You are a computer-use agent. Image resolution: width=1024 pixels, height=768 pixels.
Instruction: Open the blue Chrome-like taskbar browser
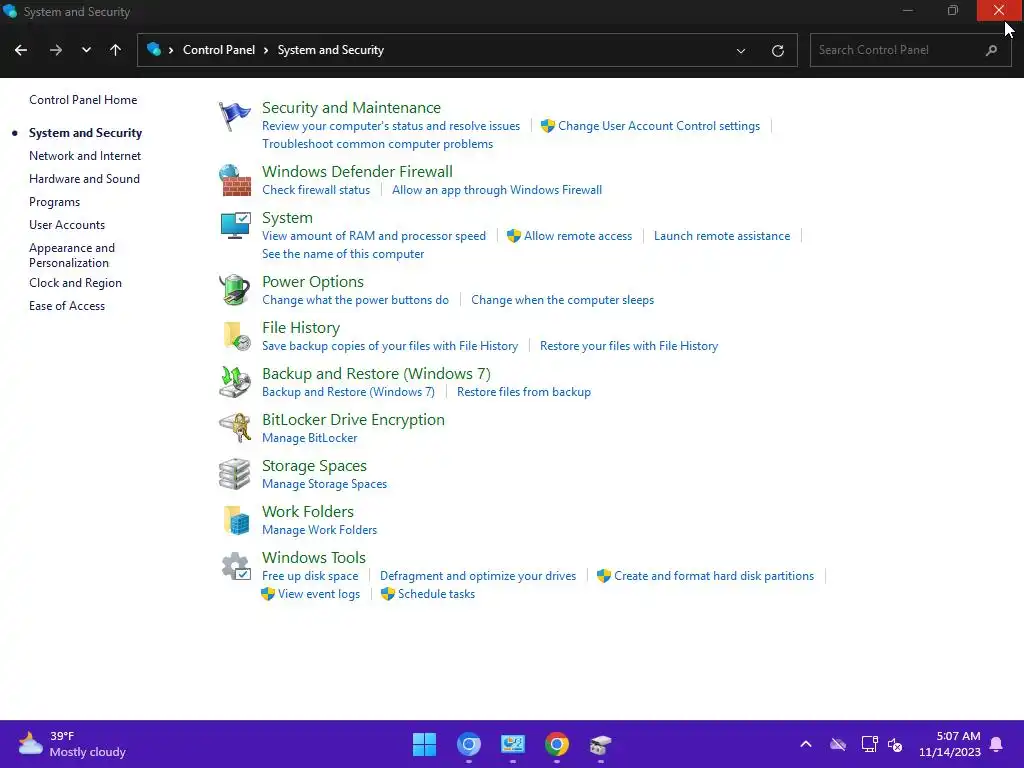469,744
